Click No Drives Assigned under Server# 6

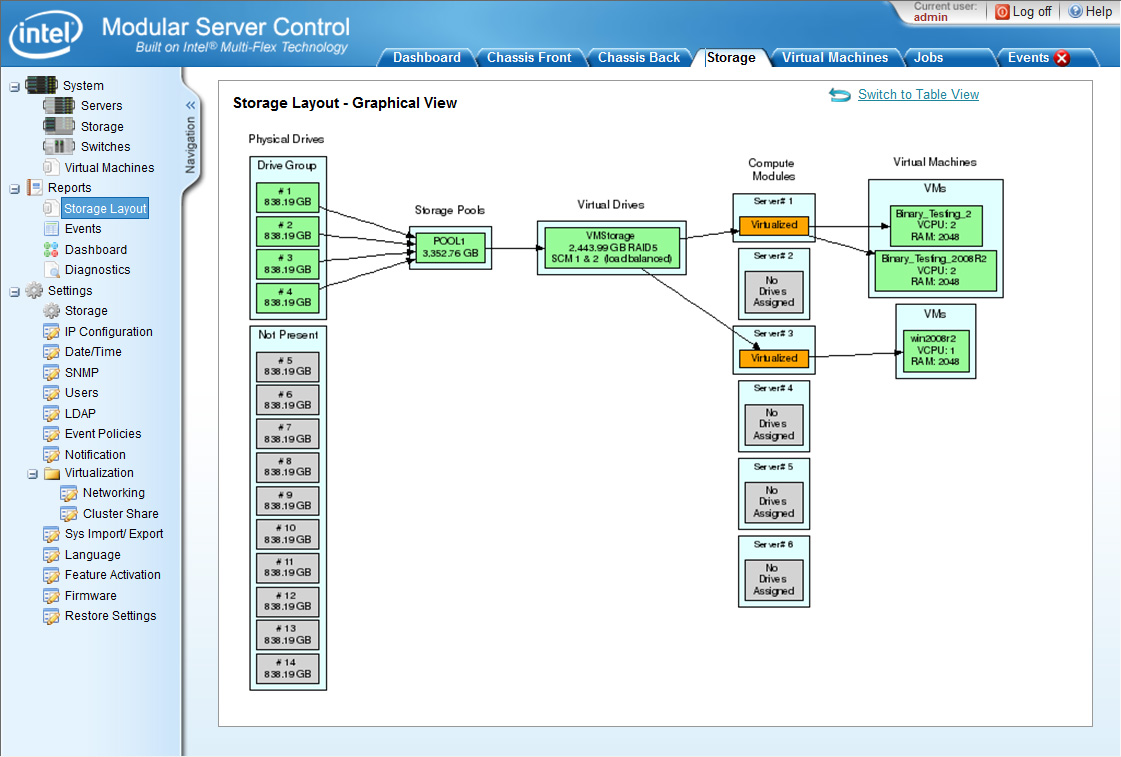click(x=774, y=580)
